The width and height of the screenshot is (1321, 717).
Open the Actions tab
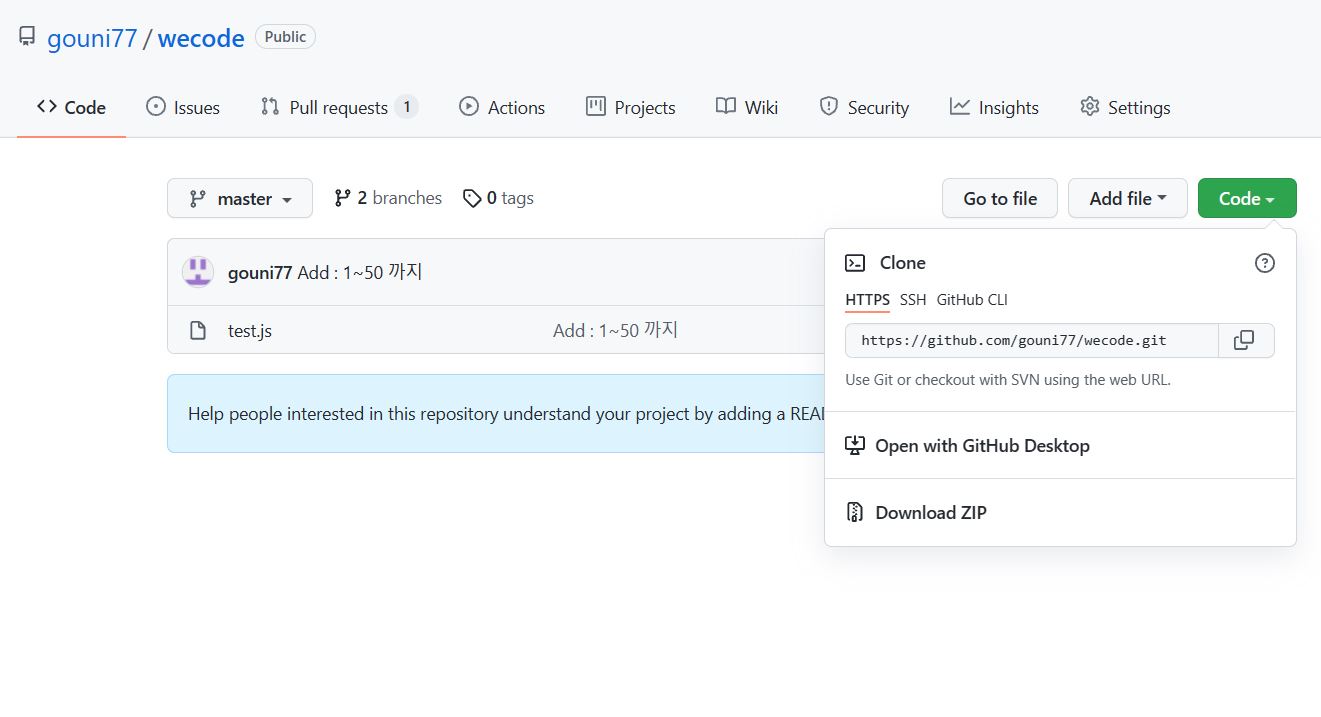click(x=502, y=107)
